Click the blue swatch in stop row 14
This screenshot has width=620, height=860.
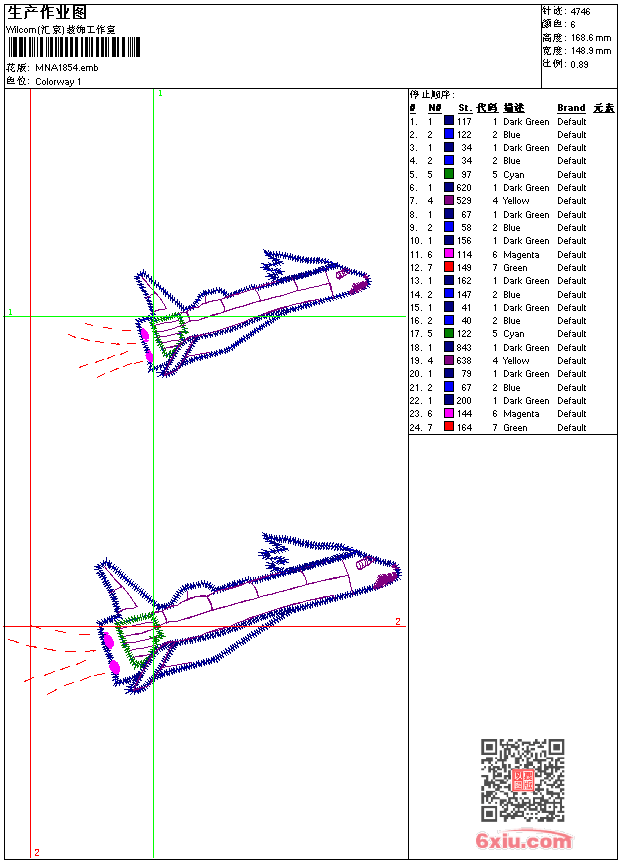coord(449,294)
